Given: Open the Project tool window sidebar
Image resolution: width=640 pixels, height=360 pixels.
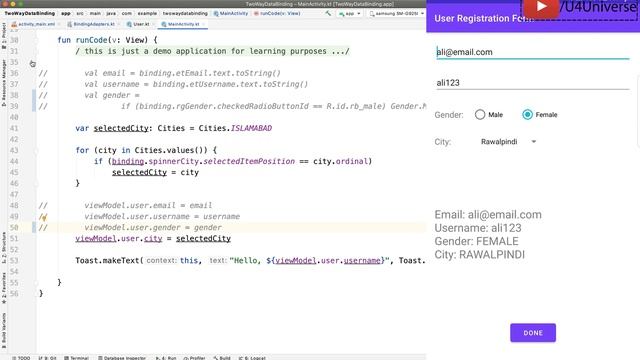Looking at the screenshot, I should click(4, 36).
